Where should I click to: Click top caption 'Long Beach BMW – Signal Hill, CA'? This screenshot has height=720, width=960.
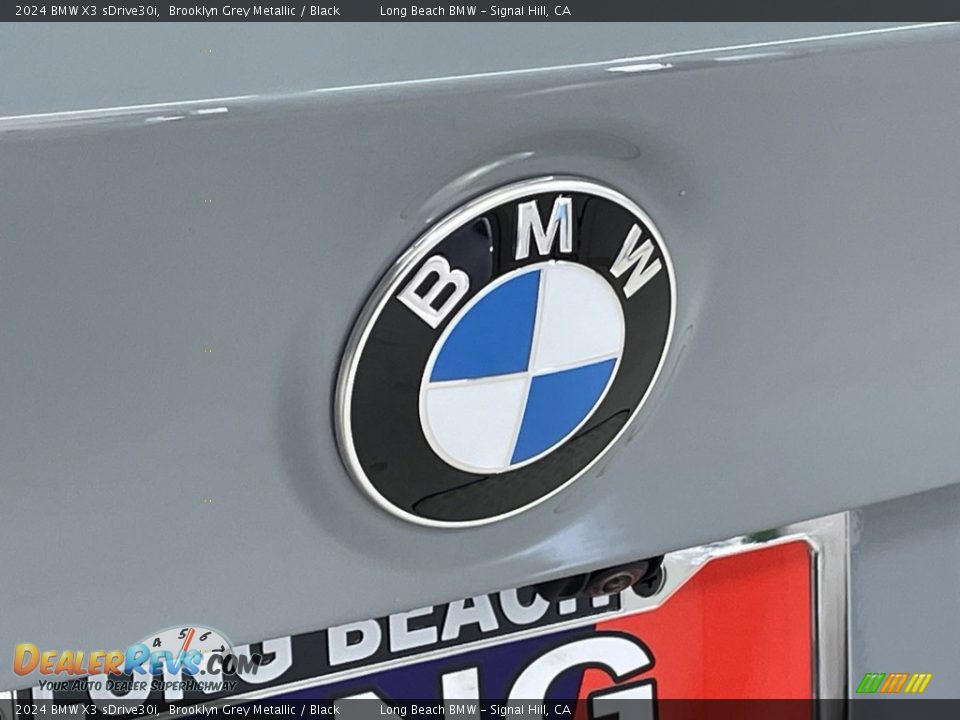click(475, 10)
